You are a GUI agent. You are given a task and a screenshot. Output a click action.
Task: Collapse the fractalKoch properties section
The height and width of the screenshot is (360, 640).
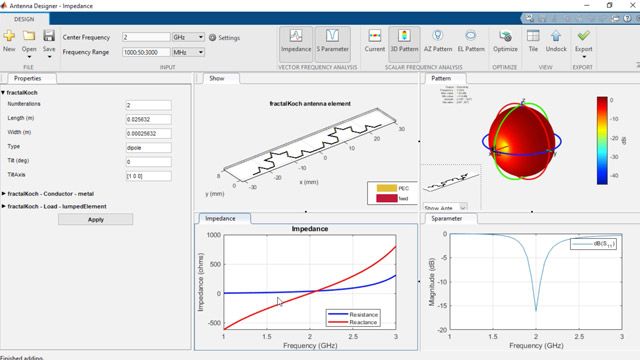click(3, 93)
